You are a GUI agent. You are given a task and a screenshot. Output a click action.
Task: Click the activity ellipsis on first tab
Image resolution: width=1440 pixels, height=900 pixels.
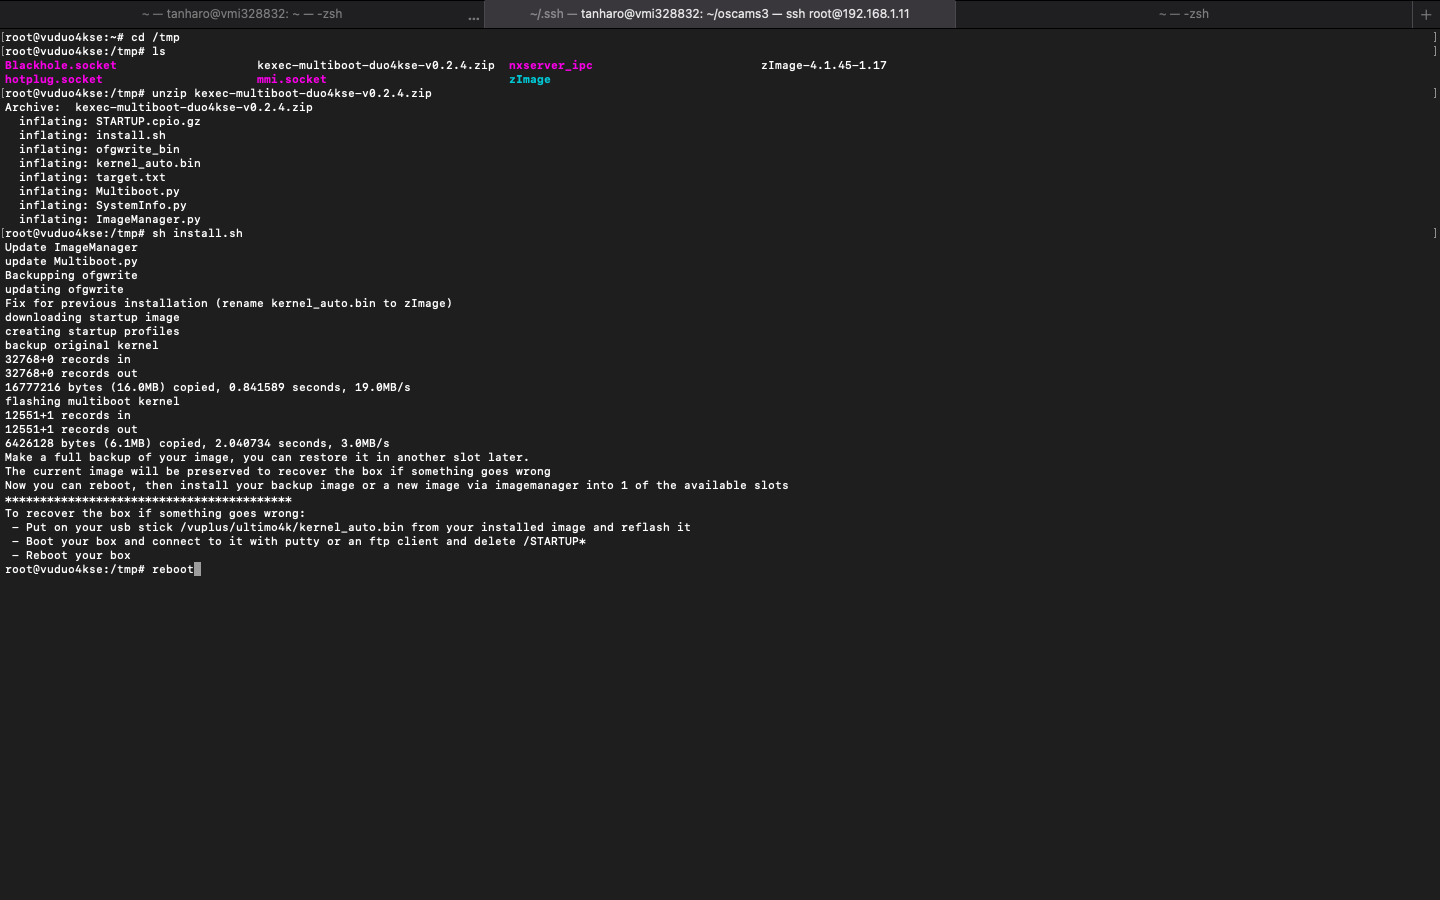pos(473,15)
